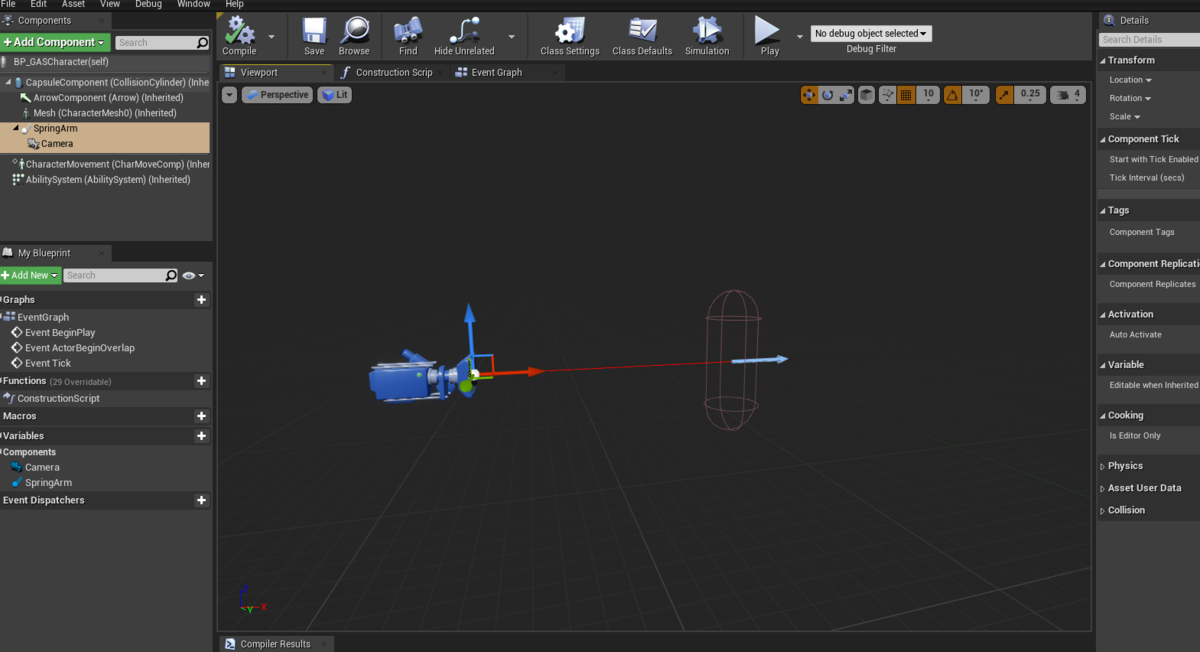The height and width of the screenshot is (652, 1200).
Task: Open Class Defaults from the toolbar
Action: (642, 30)
